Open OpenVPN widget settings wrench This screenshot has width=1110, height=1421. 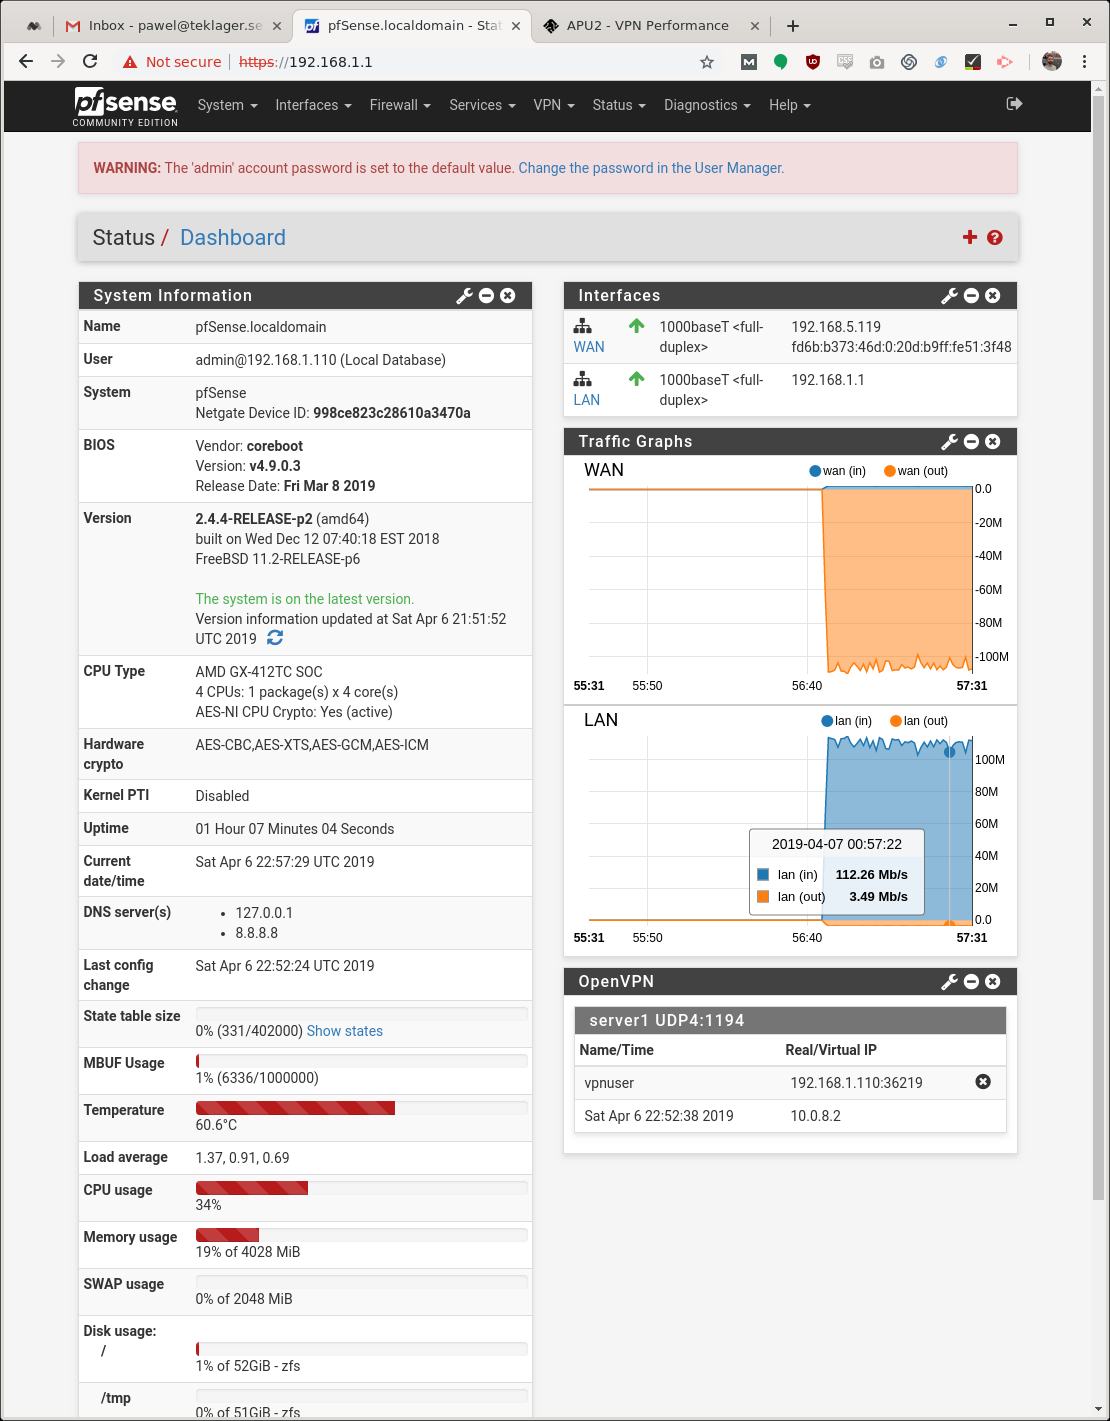949,982
